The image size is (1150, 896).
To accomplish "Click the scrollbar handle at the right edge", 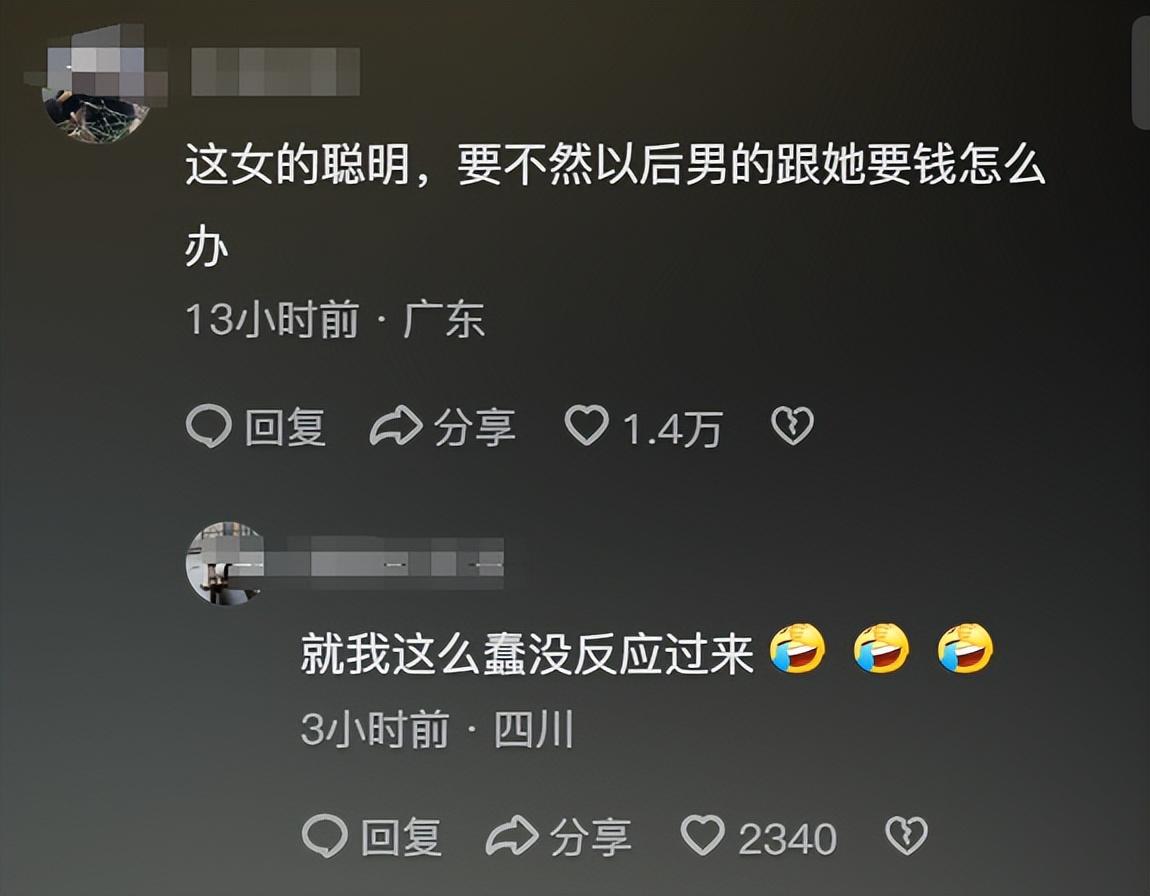I will tap(1141, 73).
